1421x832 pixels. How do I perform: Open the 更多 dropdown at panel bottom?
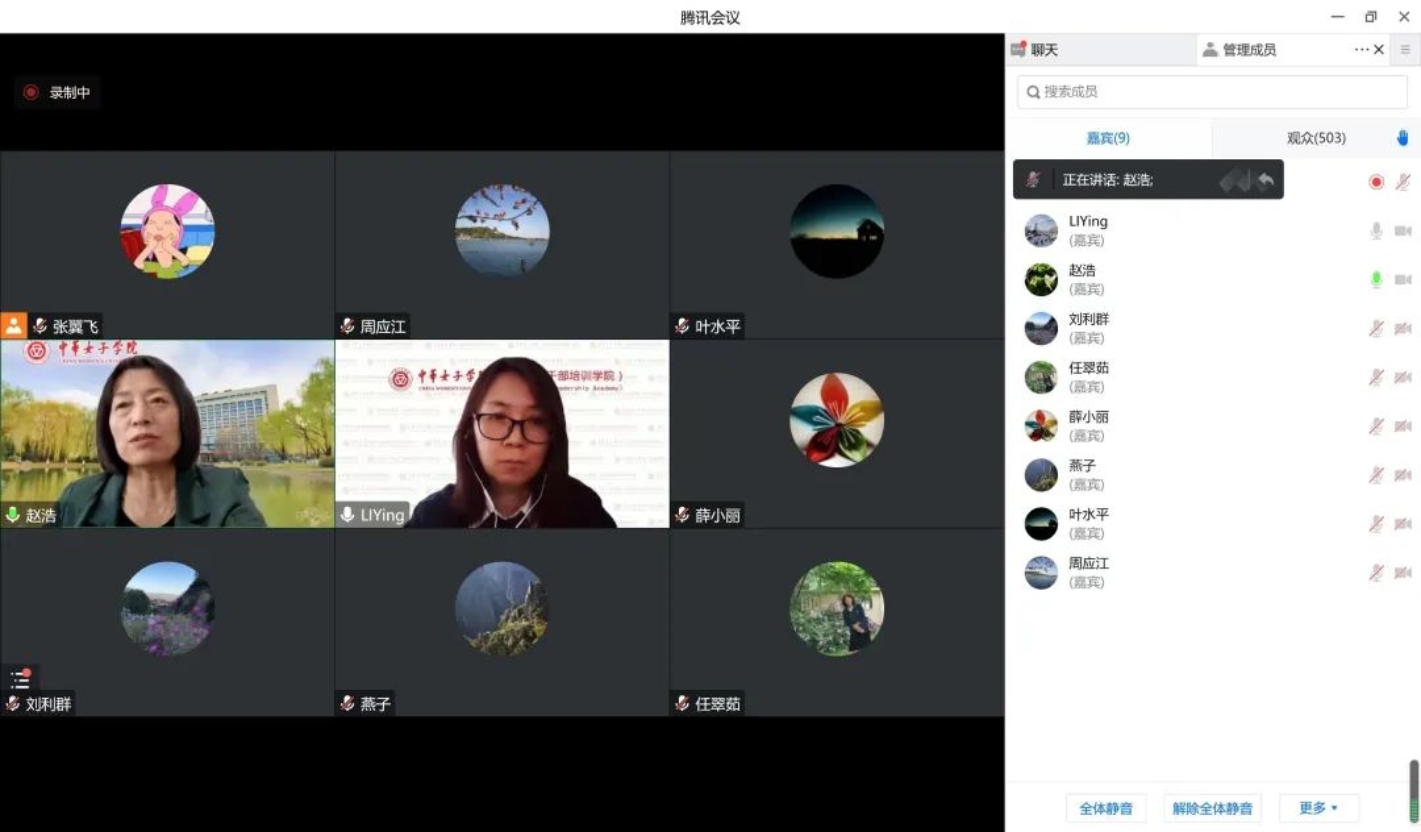1318,808
